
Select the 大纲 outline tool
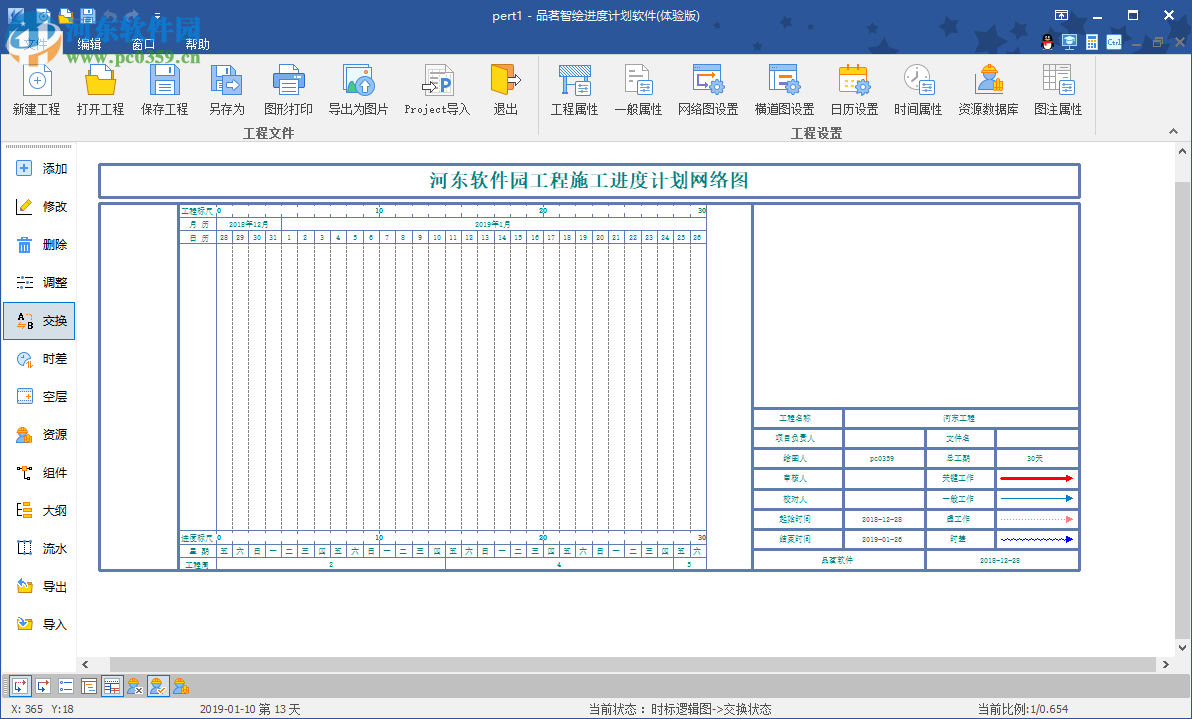(40, 511)
